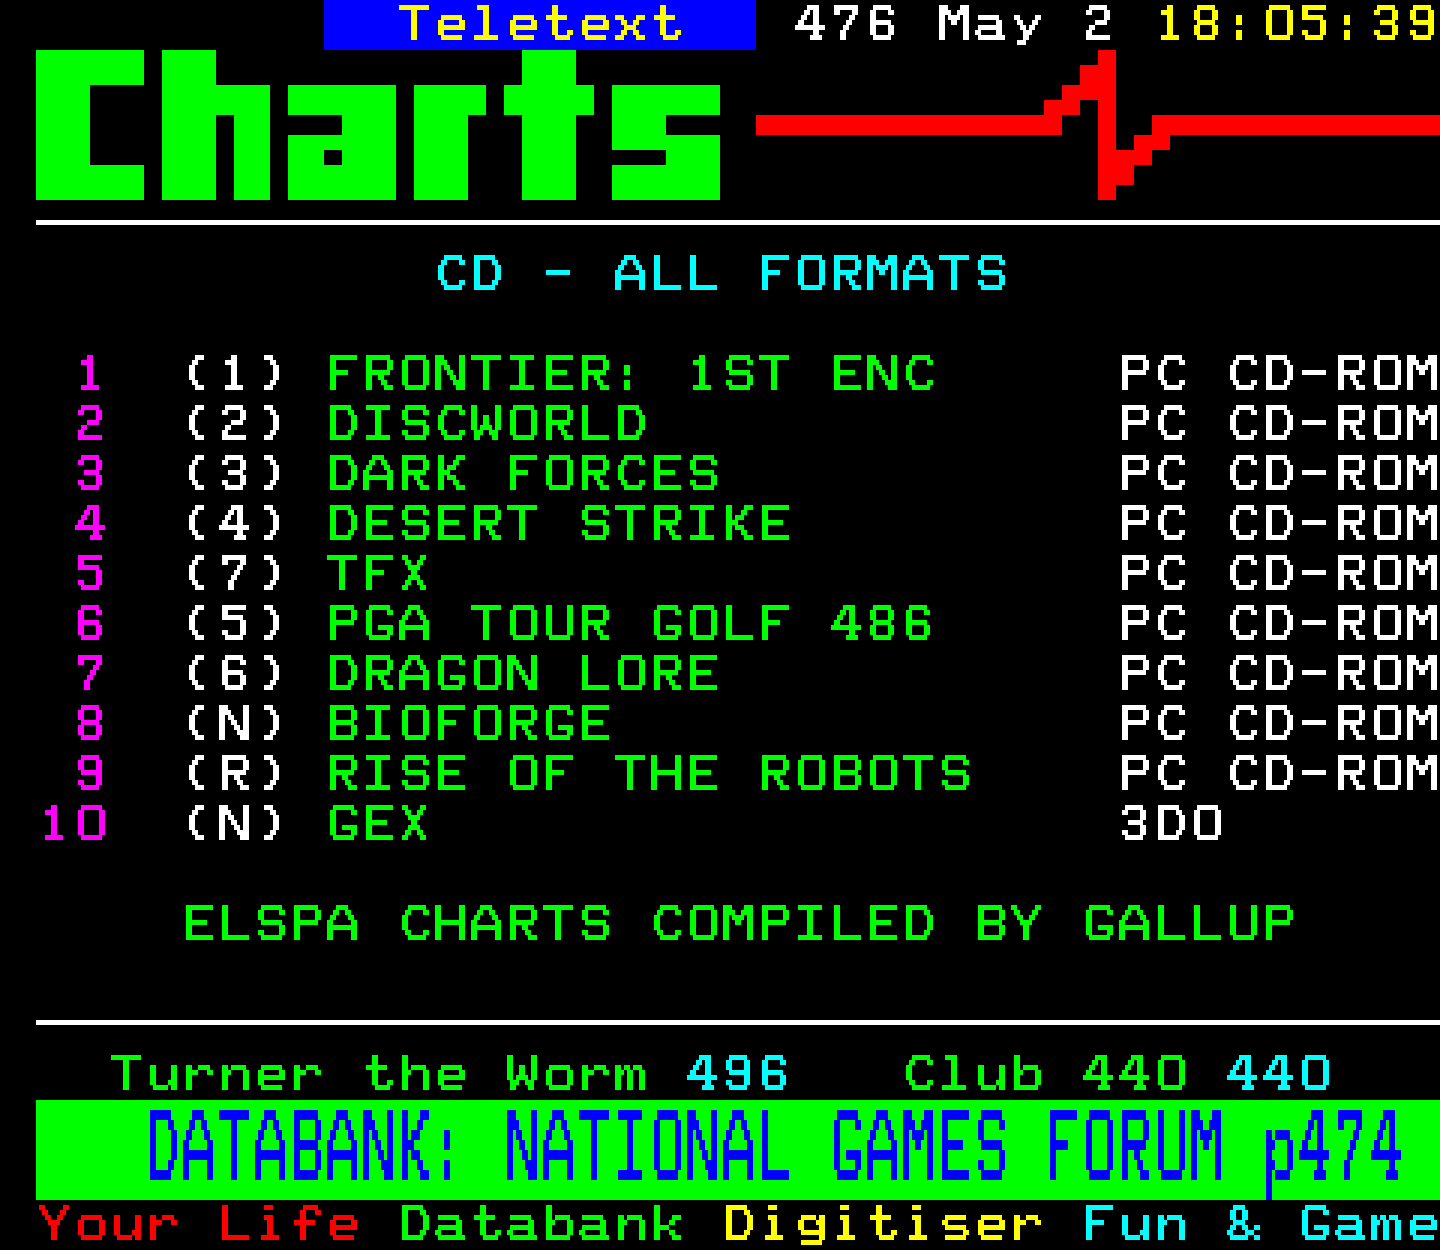Select chart entry PGA TOUR GOLF 486

(630, 624)
